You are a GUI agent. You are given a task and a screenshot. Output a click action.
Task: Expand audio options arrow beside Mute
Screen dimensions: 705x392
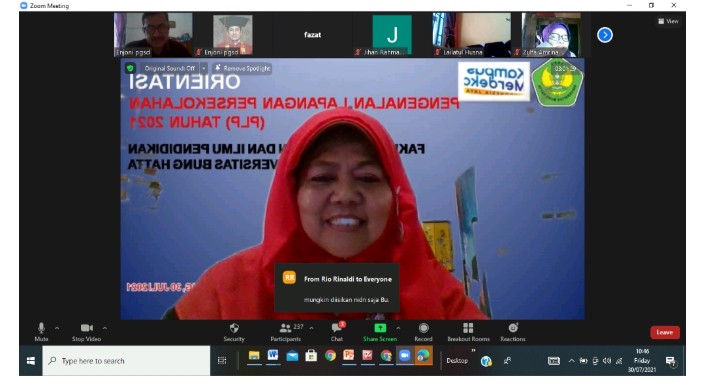click(x=57, y=328)
